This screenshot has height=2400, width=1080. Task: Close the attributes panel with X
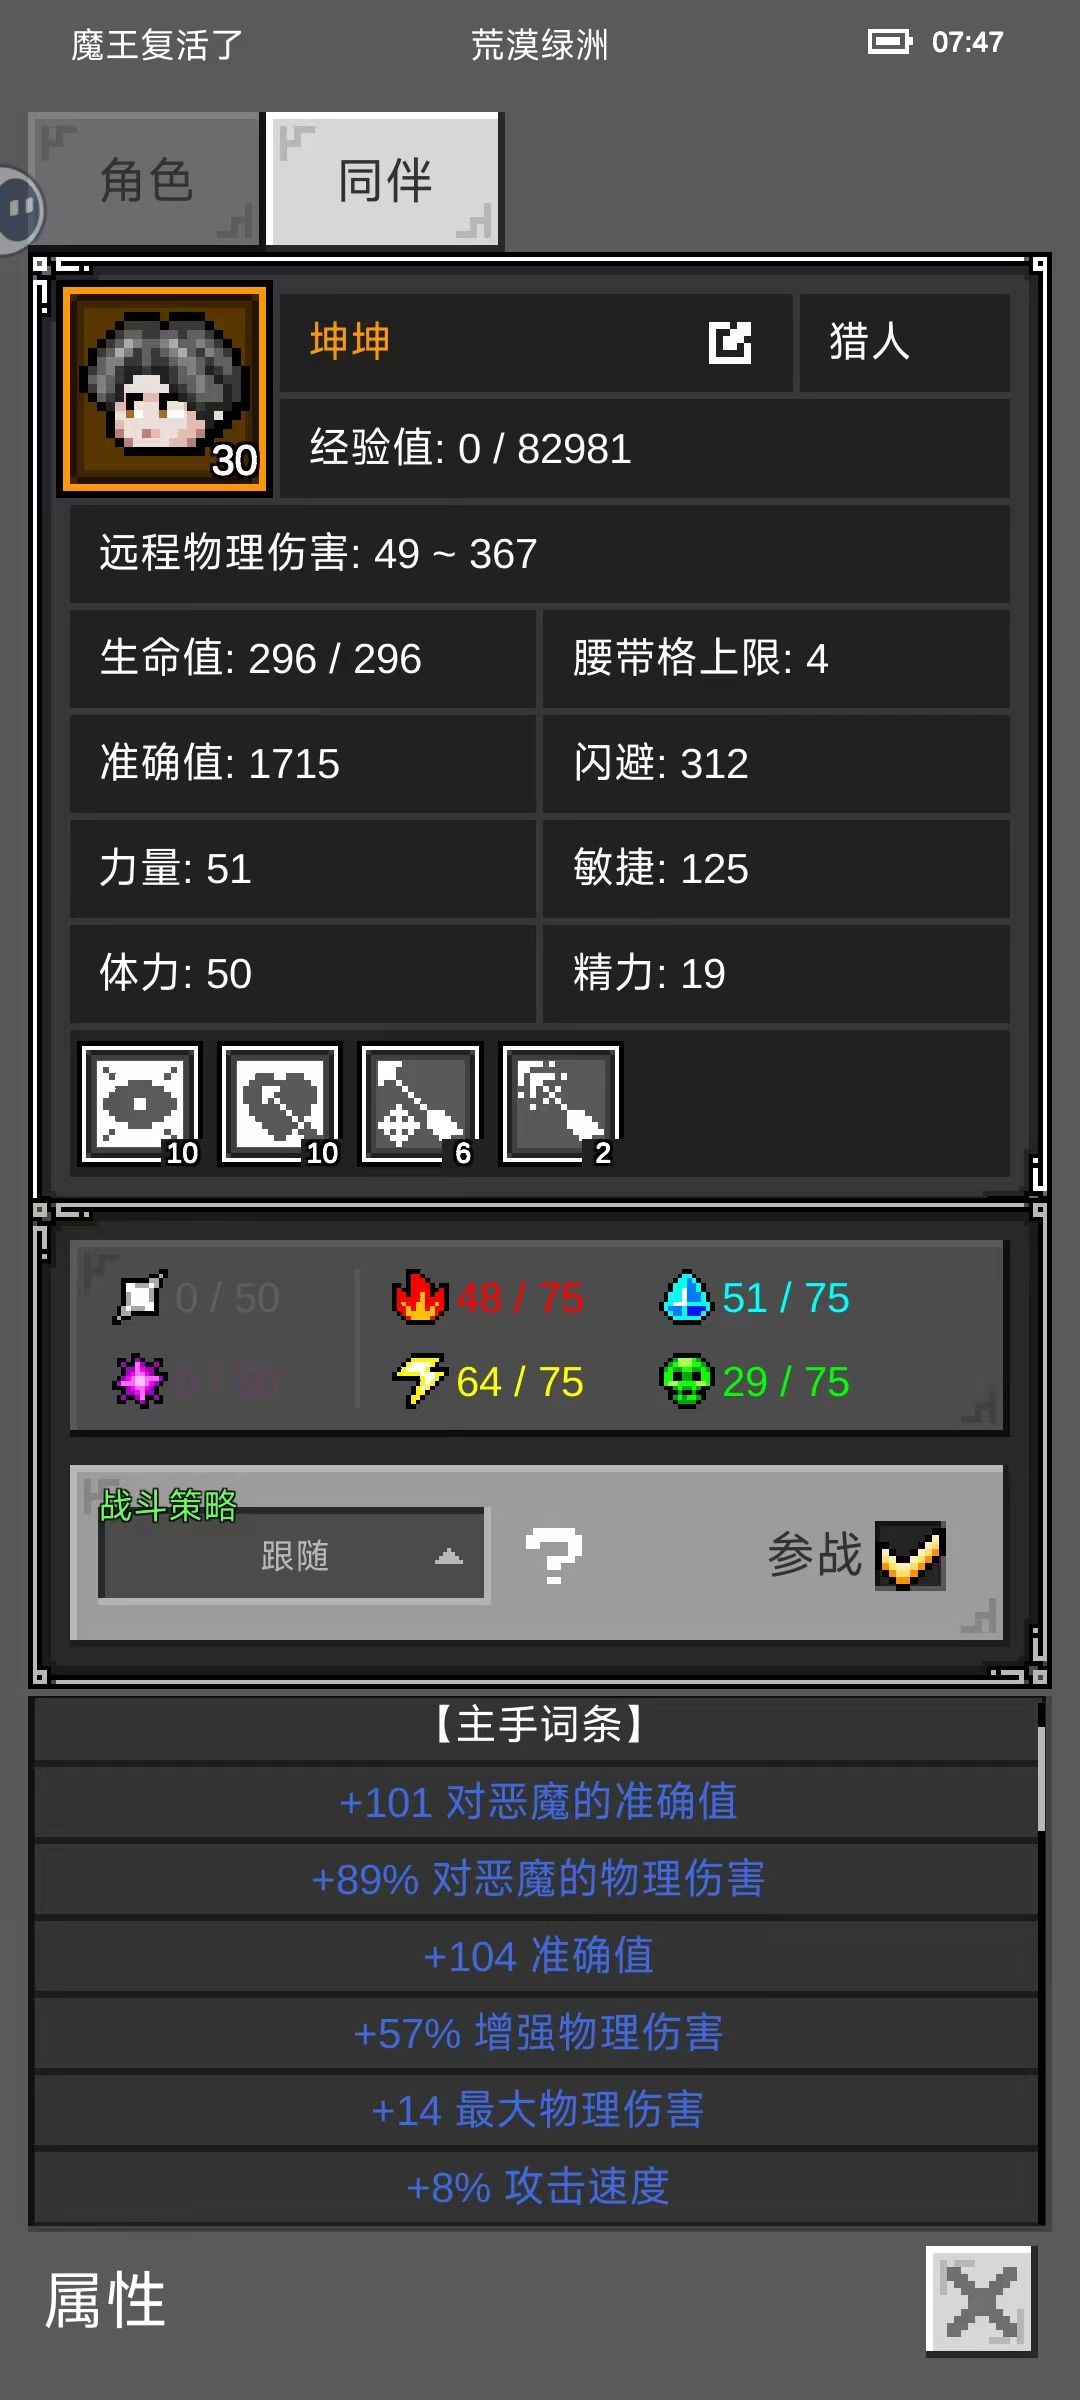pyautogui.click(x=981, y=2300)
